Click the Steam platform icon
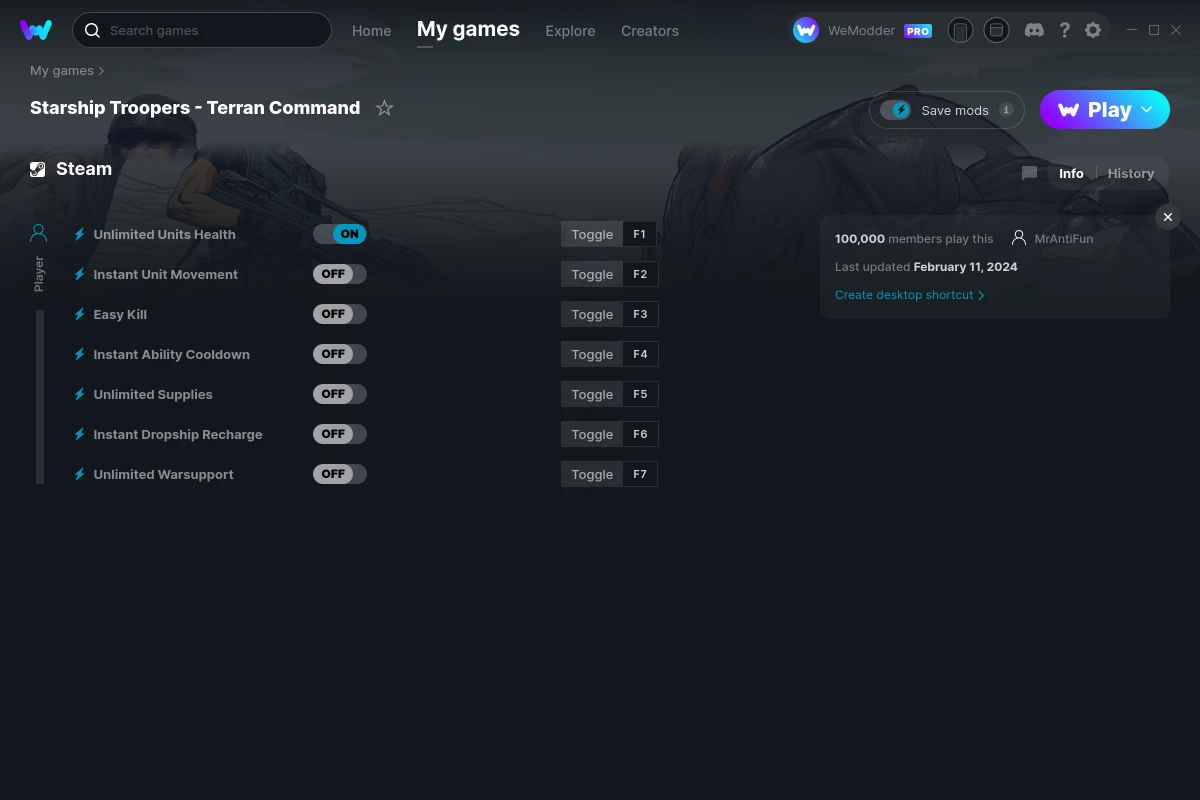 38,169
